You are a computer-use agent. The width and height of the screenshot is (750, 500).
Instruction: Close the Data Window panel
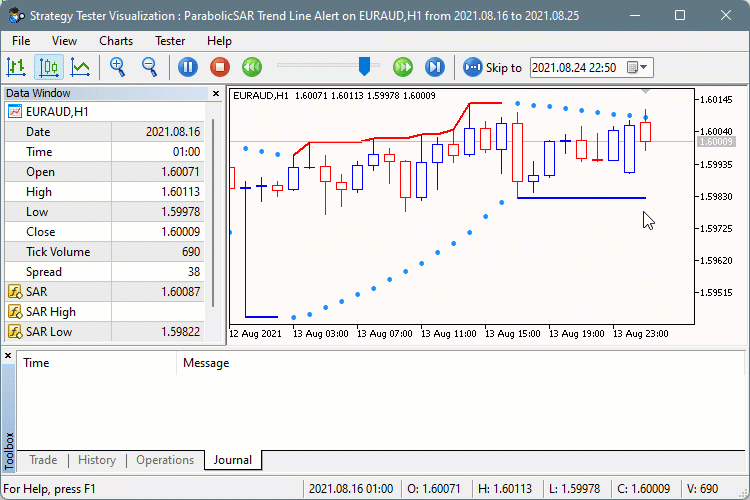tap(216, 93)
